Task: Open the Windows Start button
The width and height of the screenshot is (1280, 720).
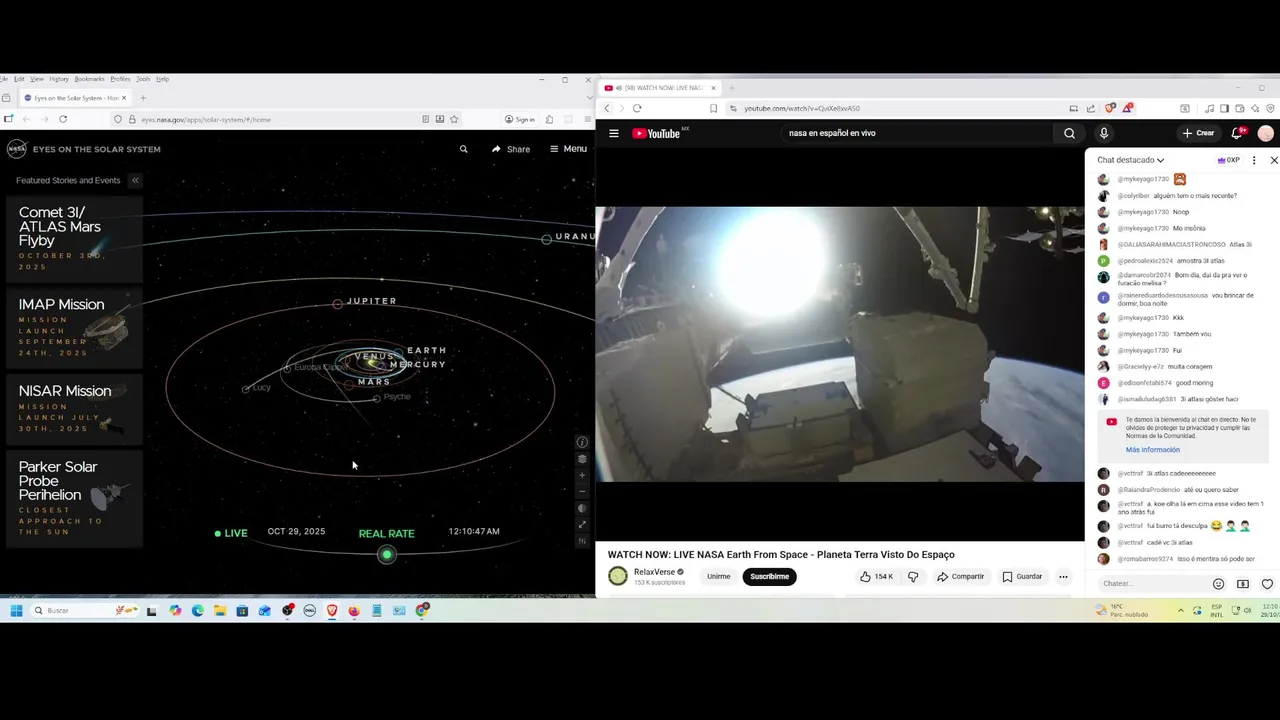Action: [16, 610]
